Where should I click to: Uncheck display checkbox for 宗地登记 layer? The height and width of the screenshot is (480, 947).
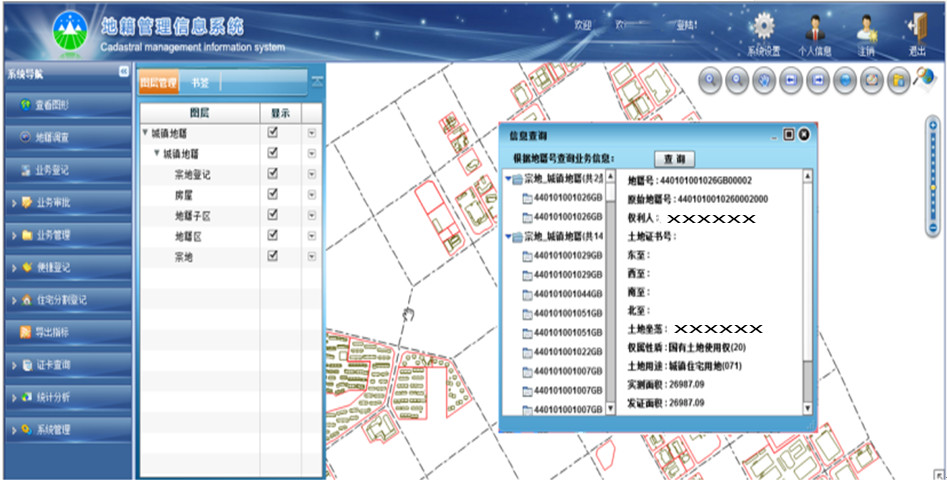point(272,174)
